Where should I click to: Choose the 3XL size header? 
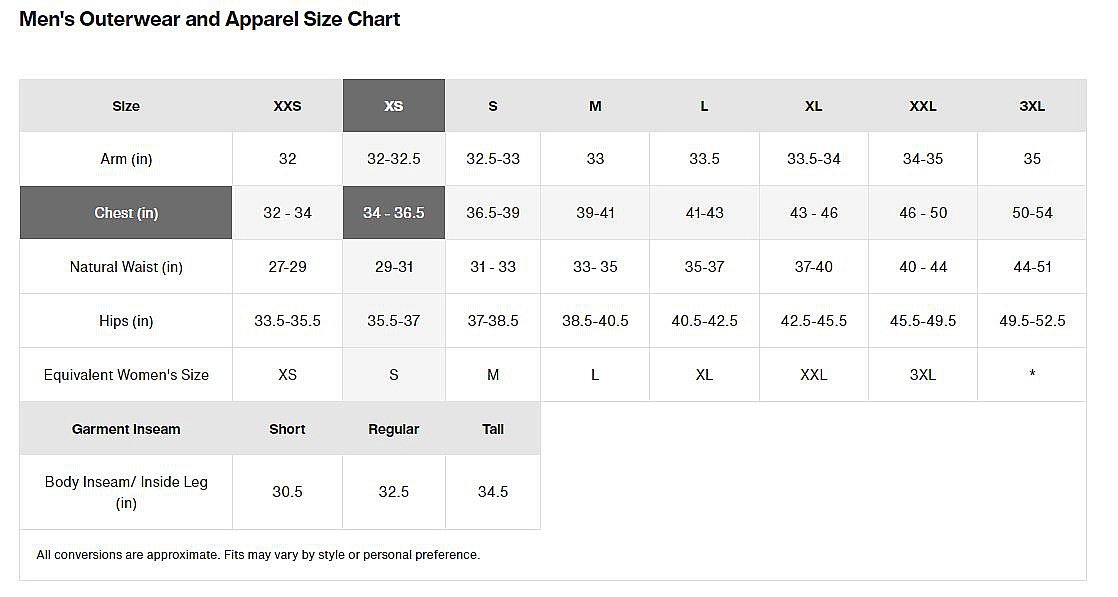click(1032, 106)
